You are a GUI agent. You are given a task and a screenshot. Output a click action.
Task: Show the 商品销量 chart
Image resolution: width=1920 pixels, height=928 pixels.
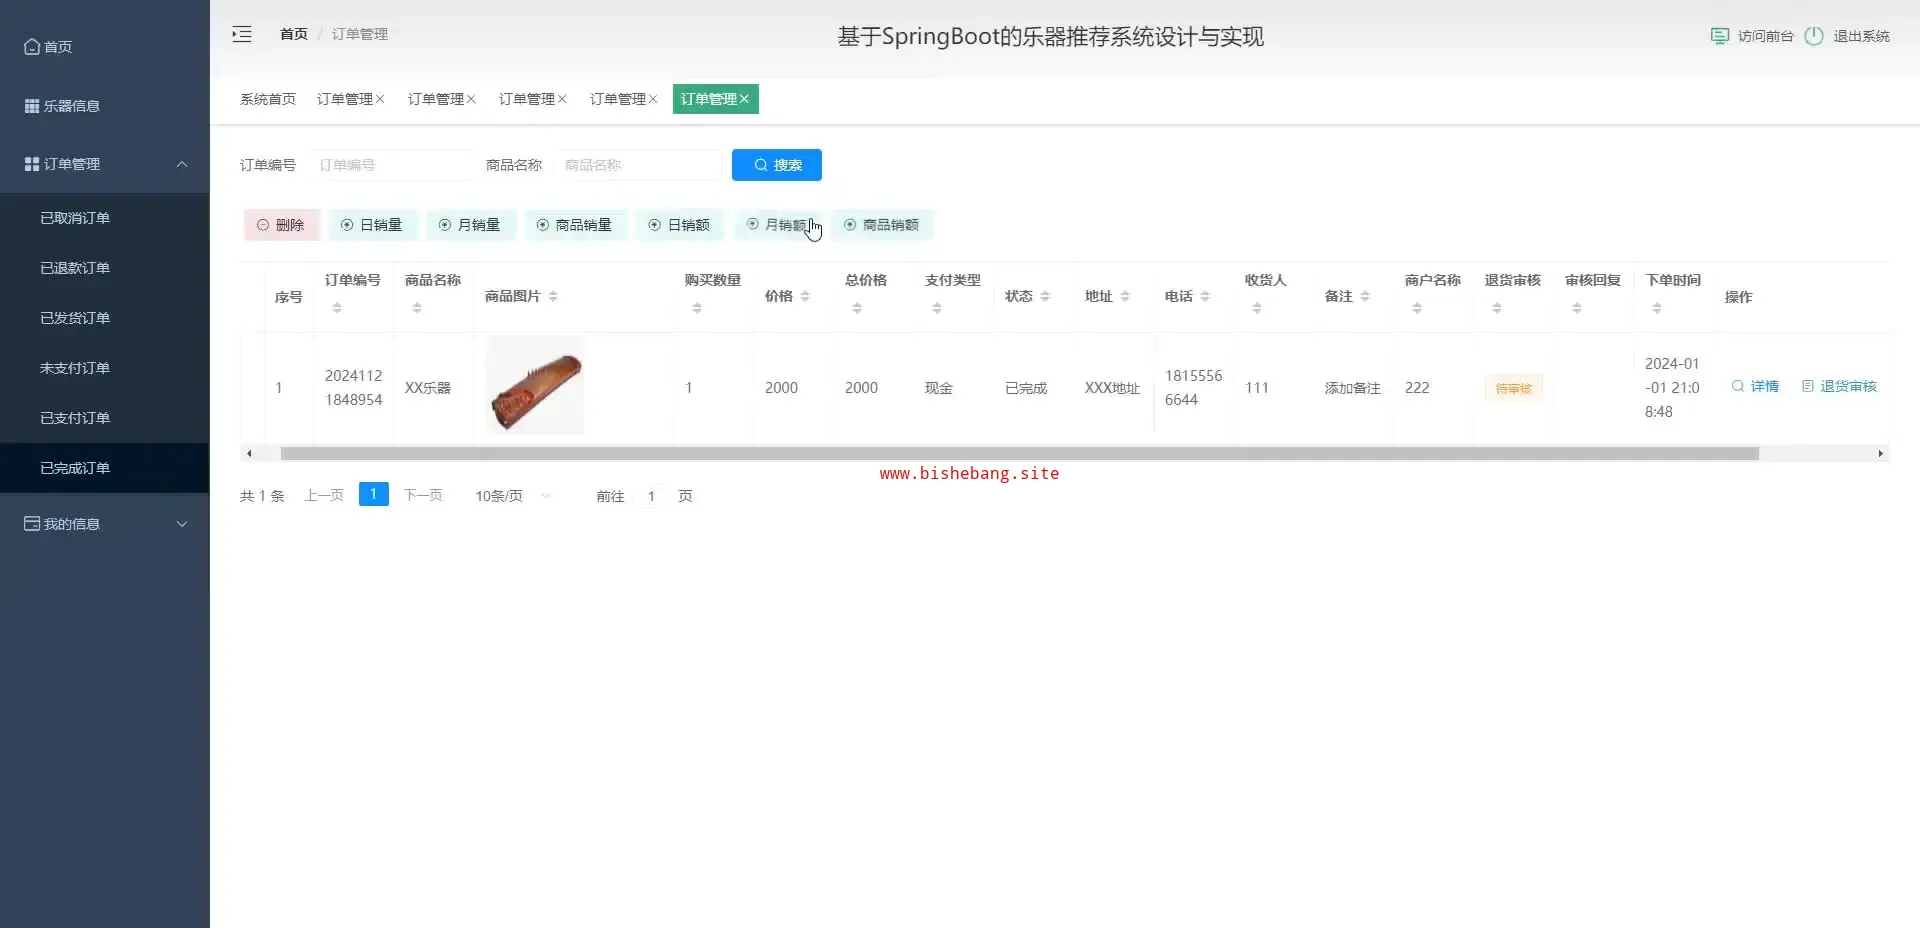click(575, 225)
